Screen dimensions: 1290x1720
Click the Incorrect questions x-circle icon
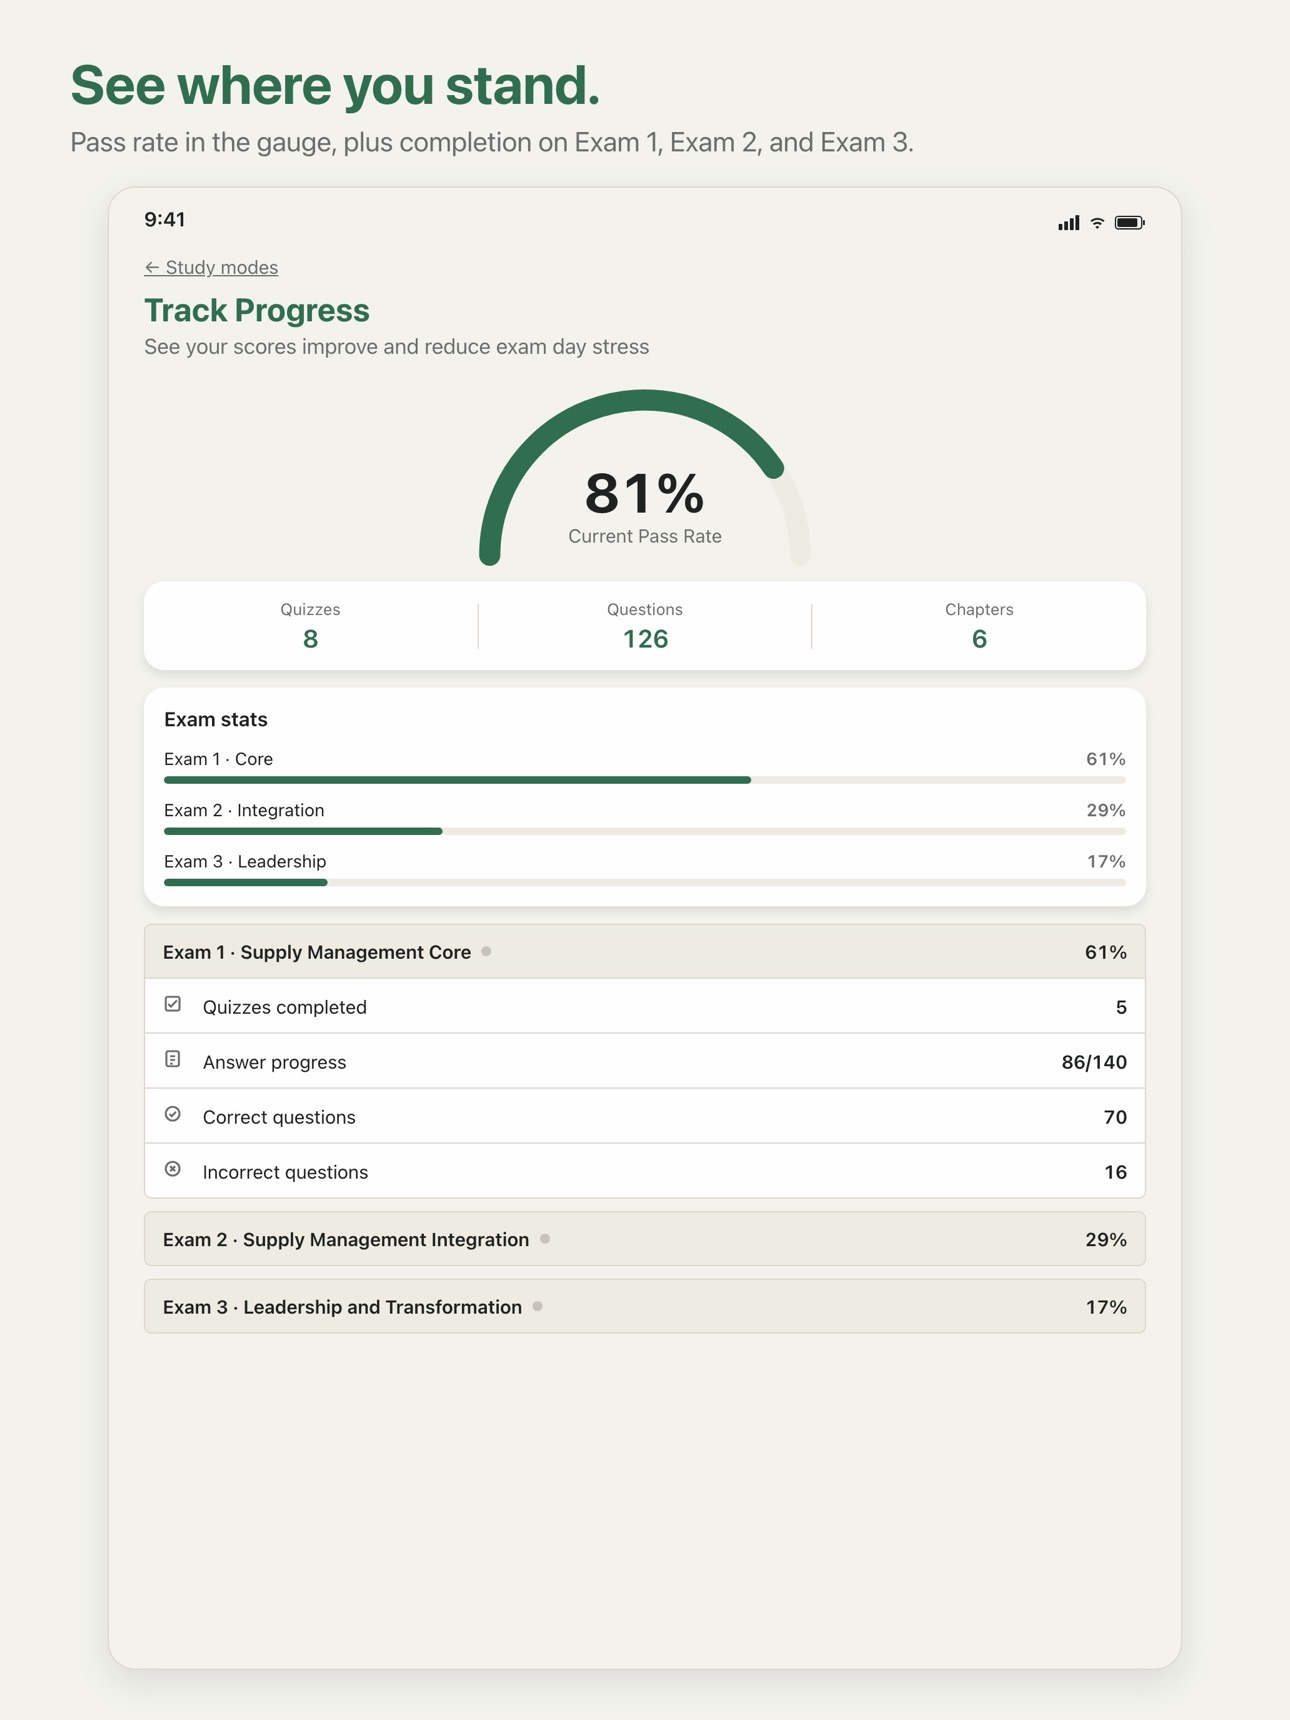click(x=173, y=1169)
